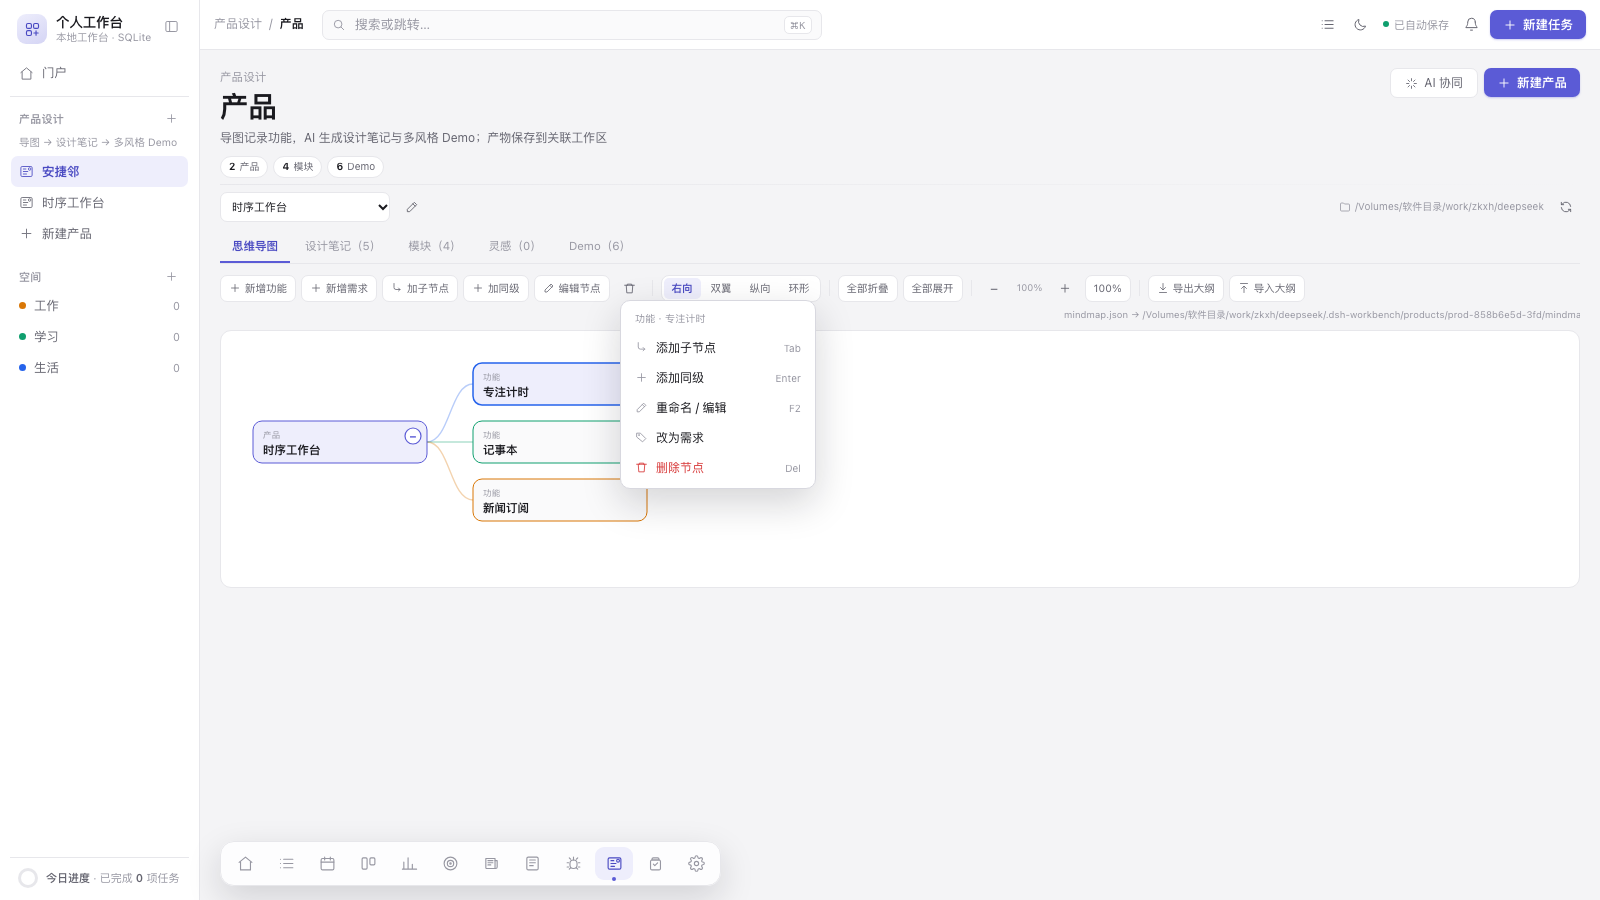This screenshot has height=900, width=1600.
Task: Click the 新建产品 button in the header
Action: pos(1532,83)
